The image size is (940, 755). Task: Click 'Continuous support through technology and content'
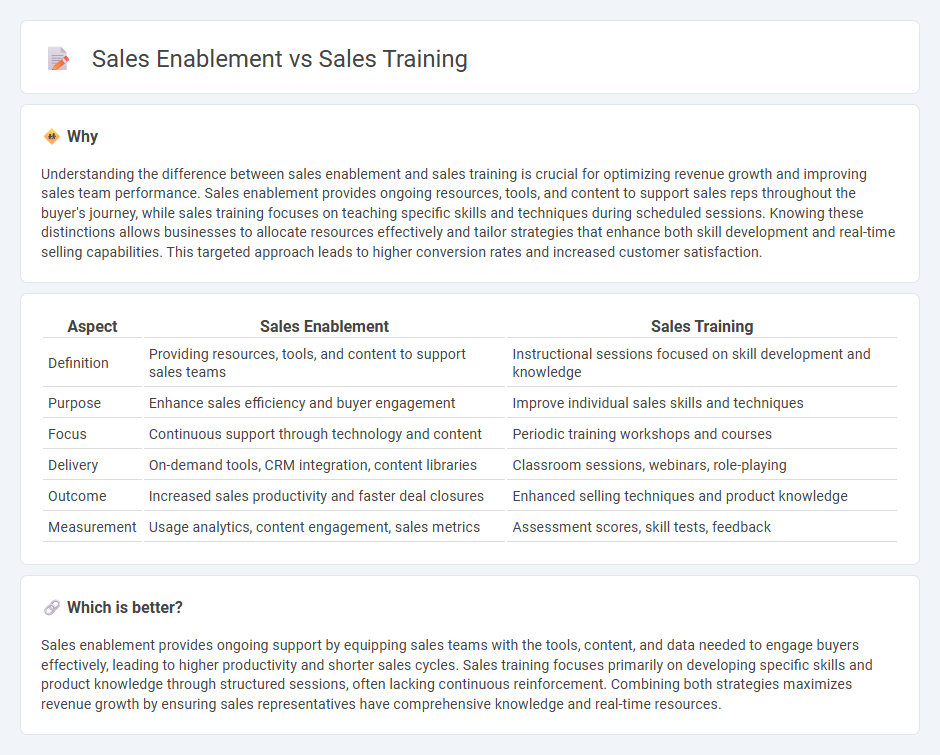point(315,434)
